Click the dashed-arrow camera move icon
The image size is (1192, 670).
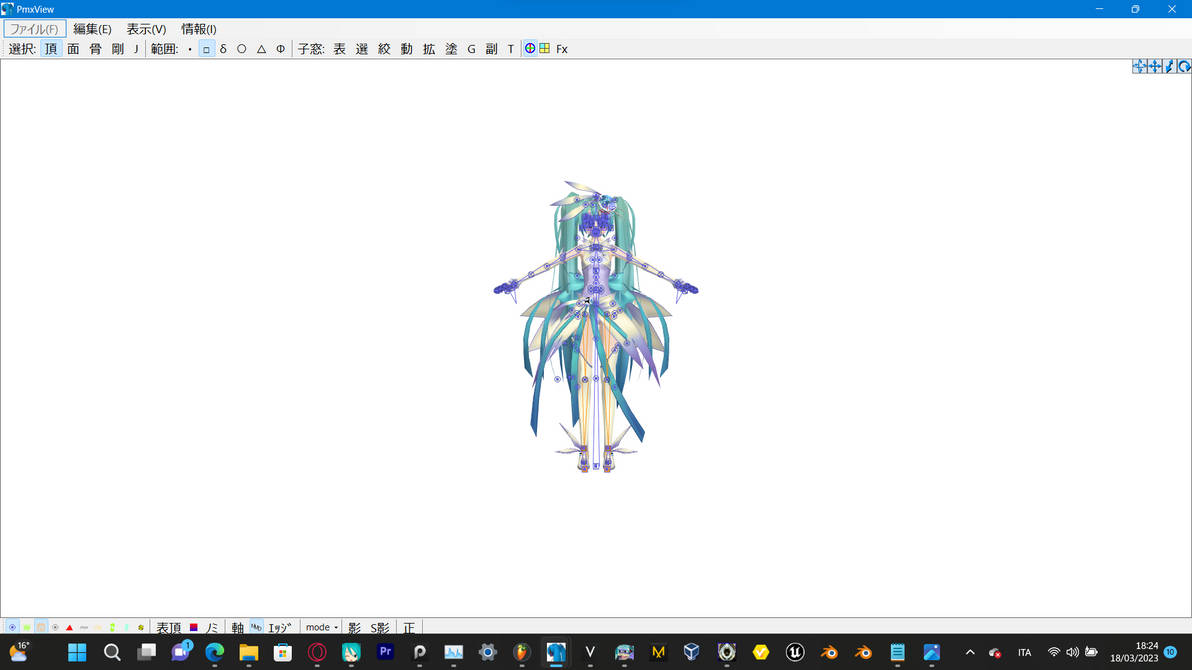tap(1140, 66)
